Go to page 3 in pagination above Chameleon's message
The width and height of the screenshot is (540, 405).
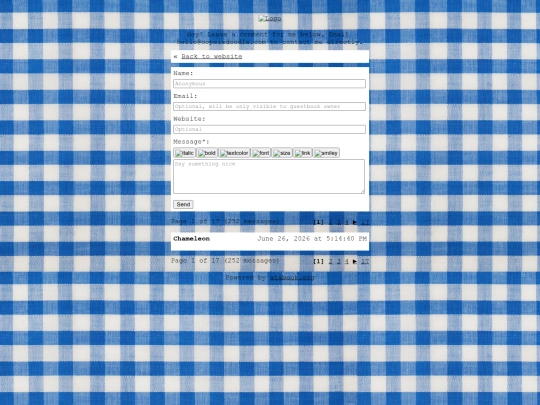339,222
